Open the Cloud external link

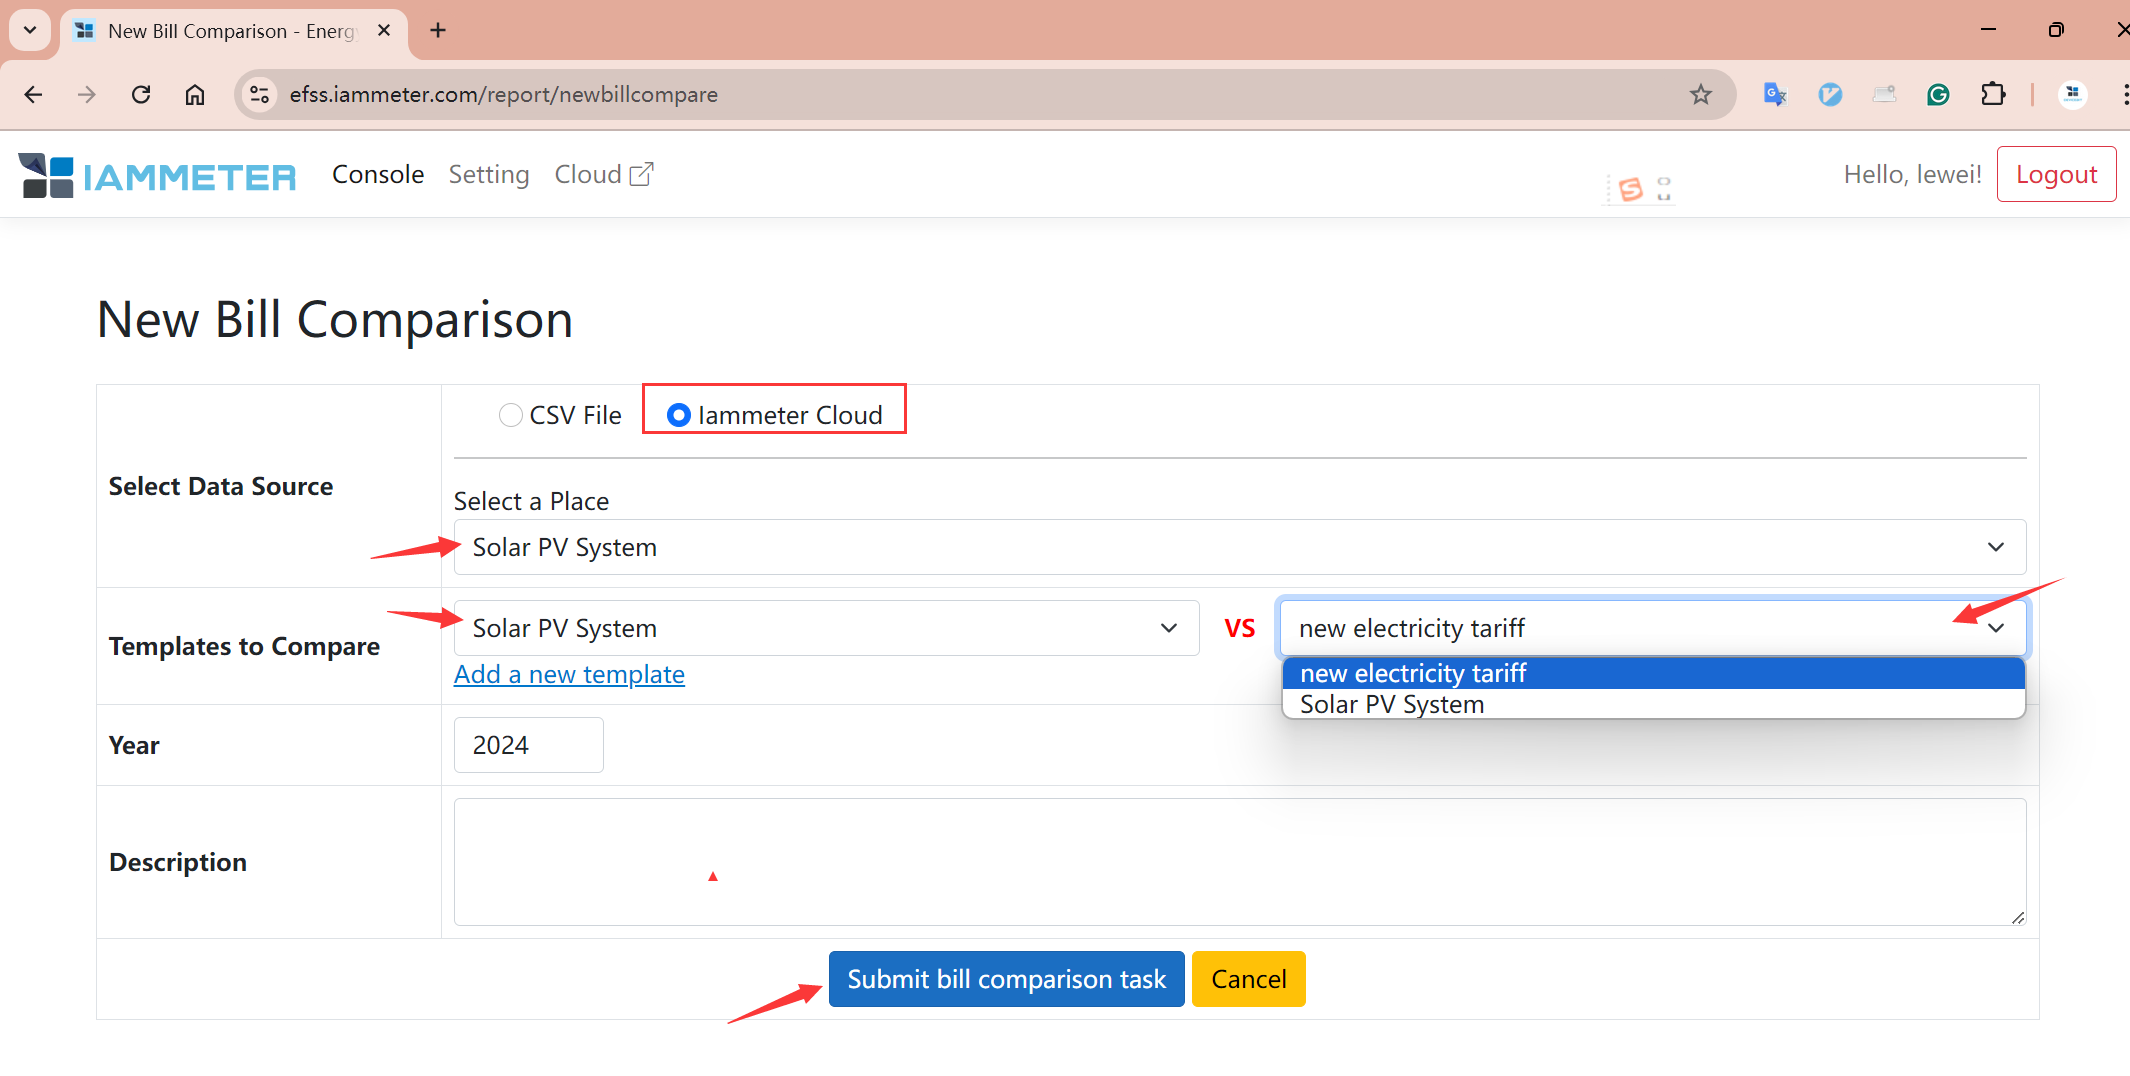(x=604, y=174)
